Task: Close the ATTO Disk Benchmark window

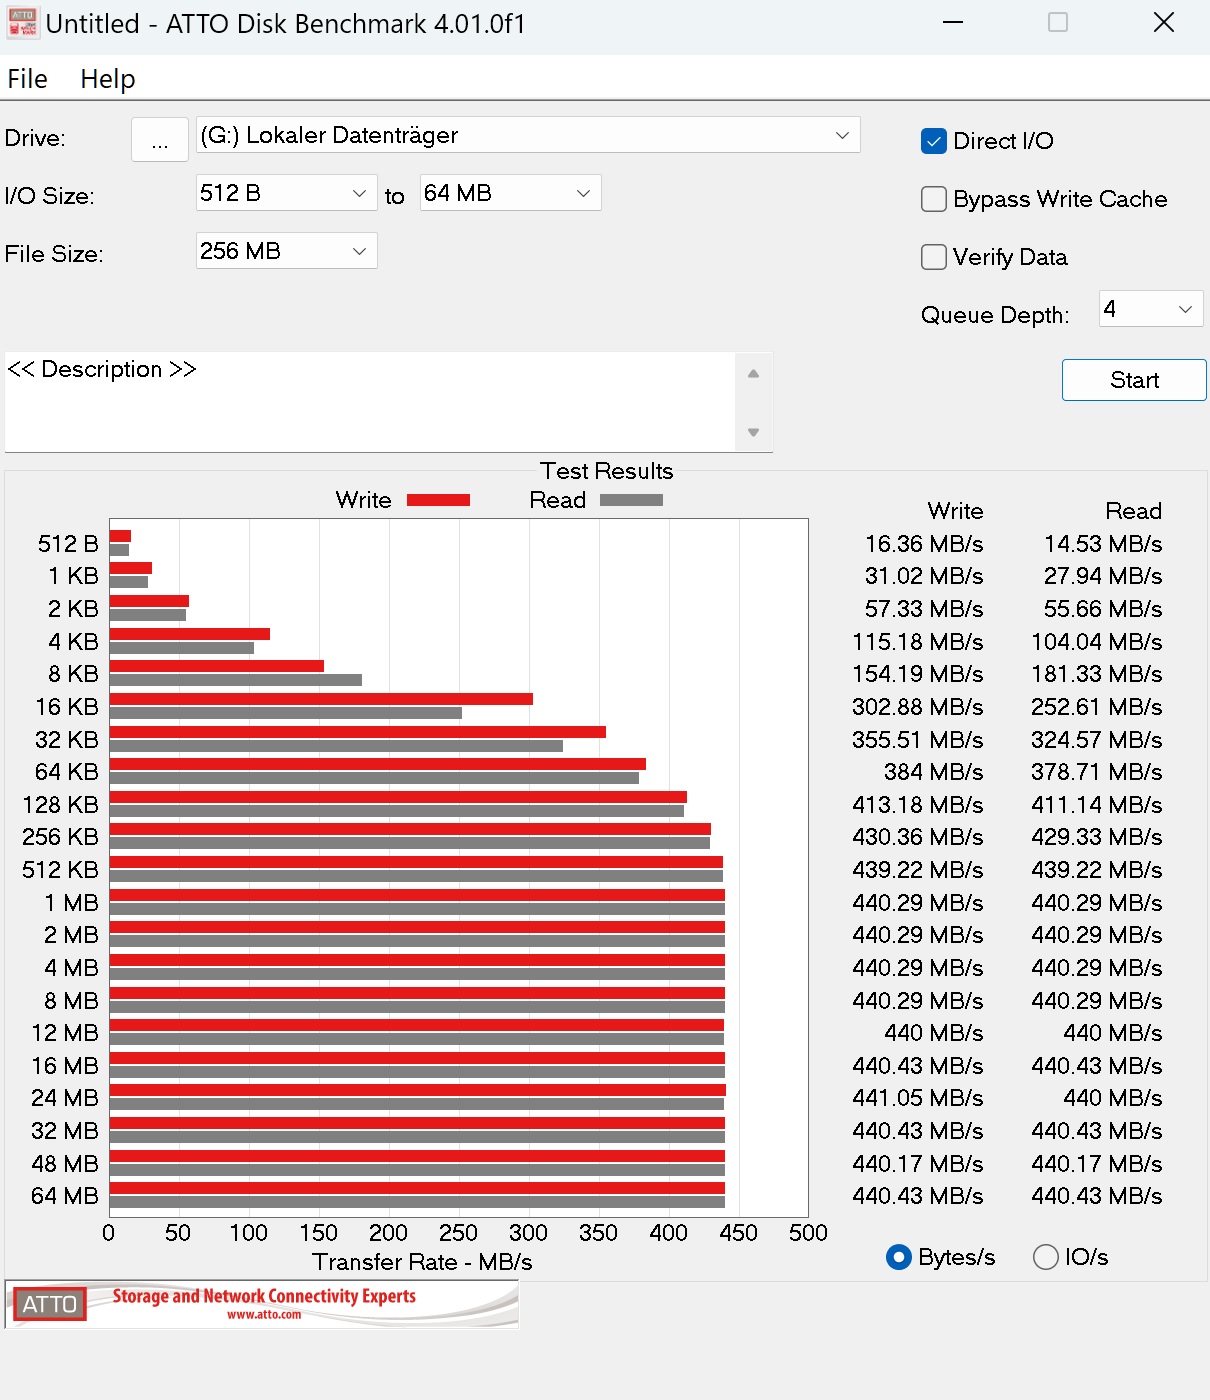Action: (x=1164, y=23)
